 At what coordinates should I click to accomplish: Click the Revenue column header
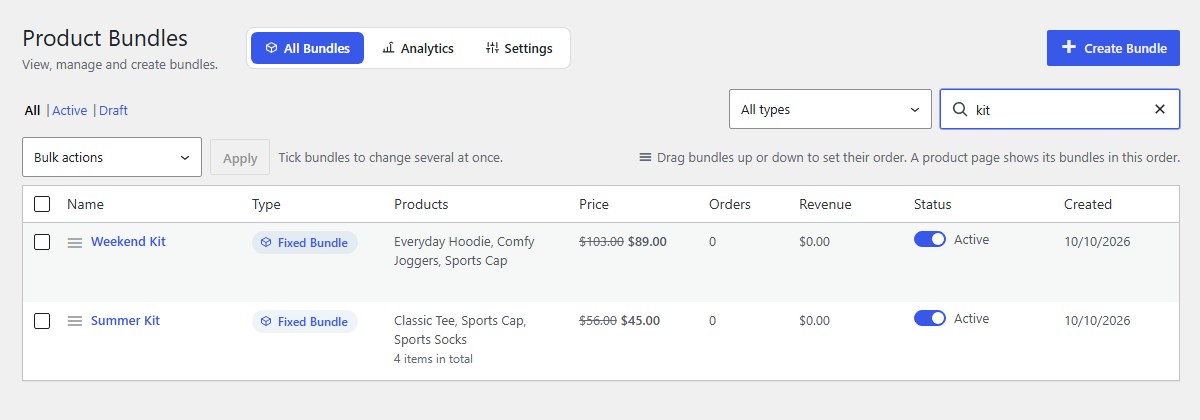pyautogui.click(x=825, y=204)
